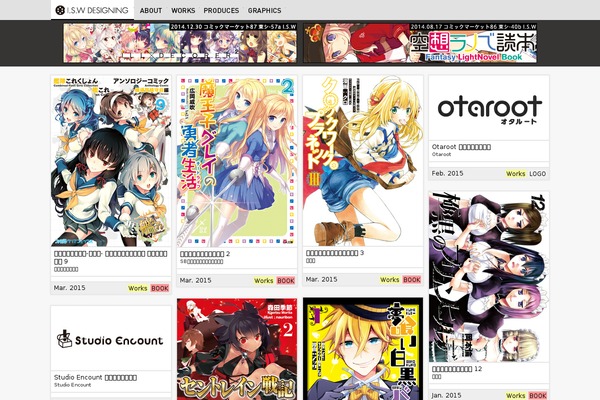Click BOOK tag under the volume 3 cover
The image size is (600, 400).
click(x=412, y=280)
